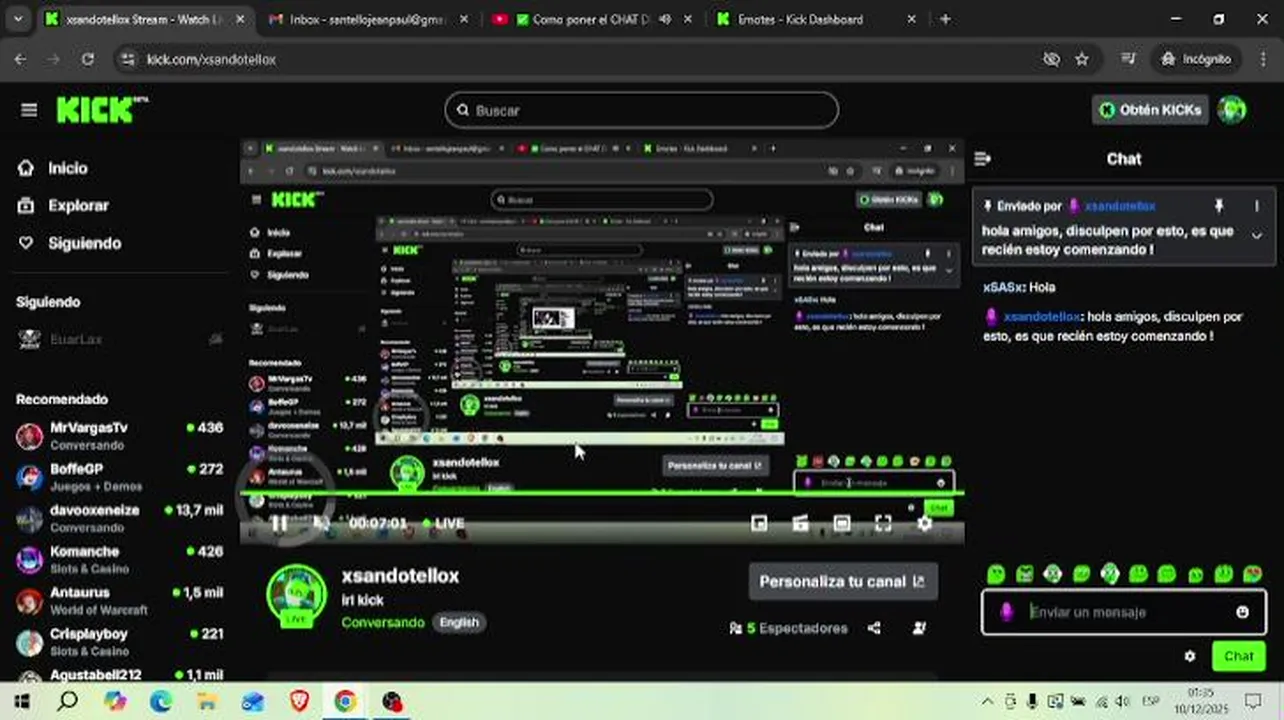Image resolution: width=1284 pixels, height=720 pixels.
Task: Insert the first quick emote
Action: pos(996,574)
